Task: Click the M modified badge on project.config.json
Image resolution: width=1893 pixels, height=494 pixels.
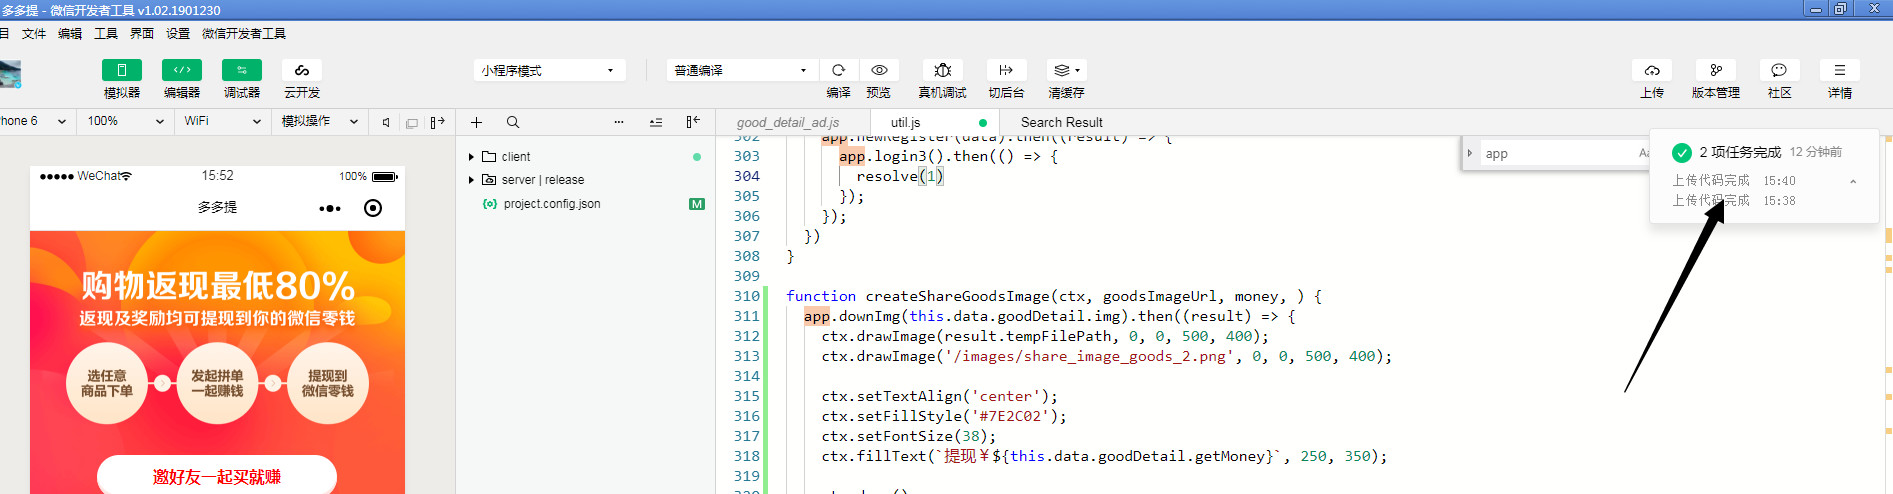Action: click(697, 204)
